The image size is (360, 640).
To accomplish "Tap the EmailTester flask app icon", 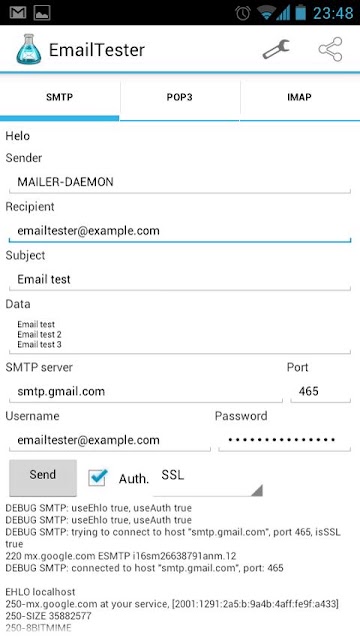I will click(x=29, y=49).
